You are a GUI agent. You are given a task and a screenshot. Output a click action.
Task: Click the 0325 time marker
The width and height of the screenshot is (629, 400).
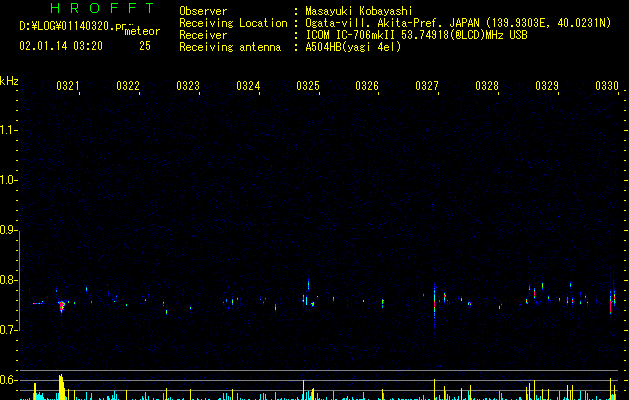tap(308, 86)
